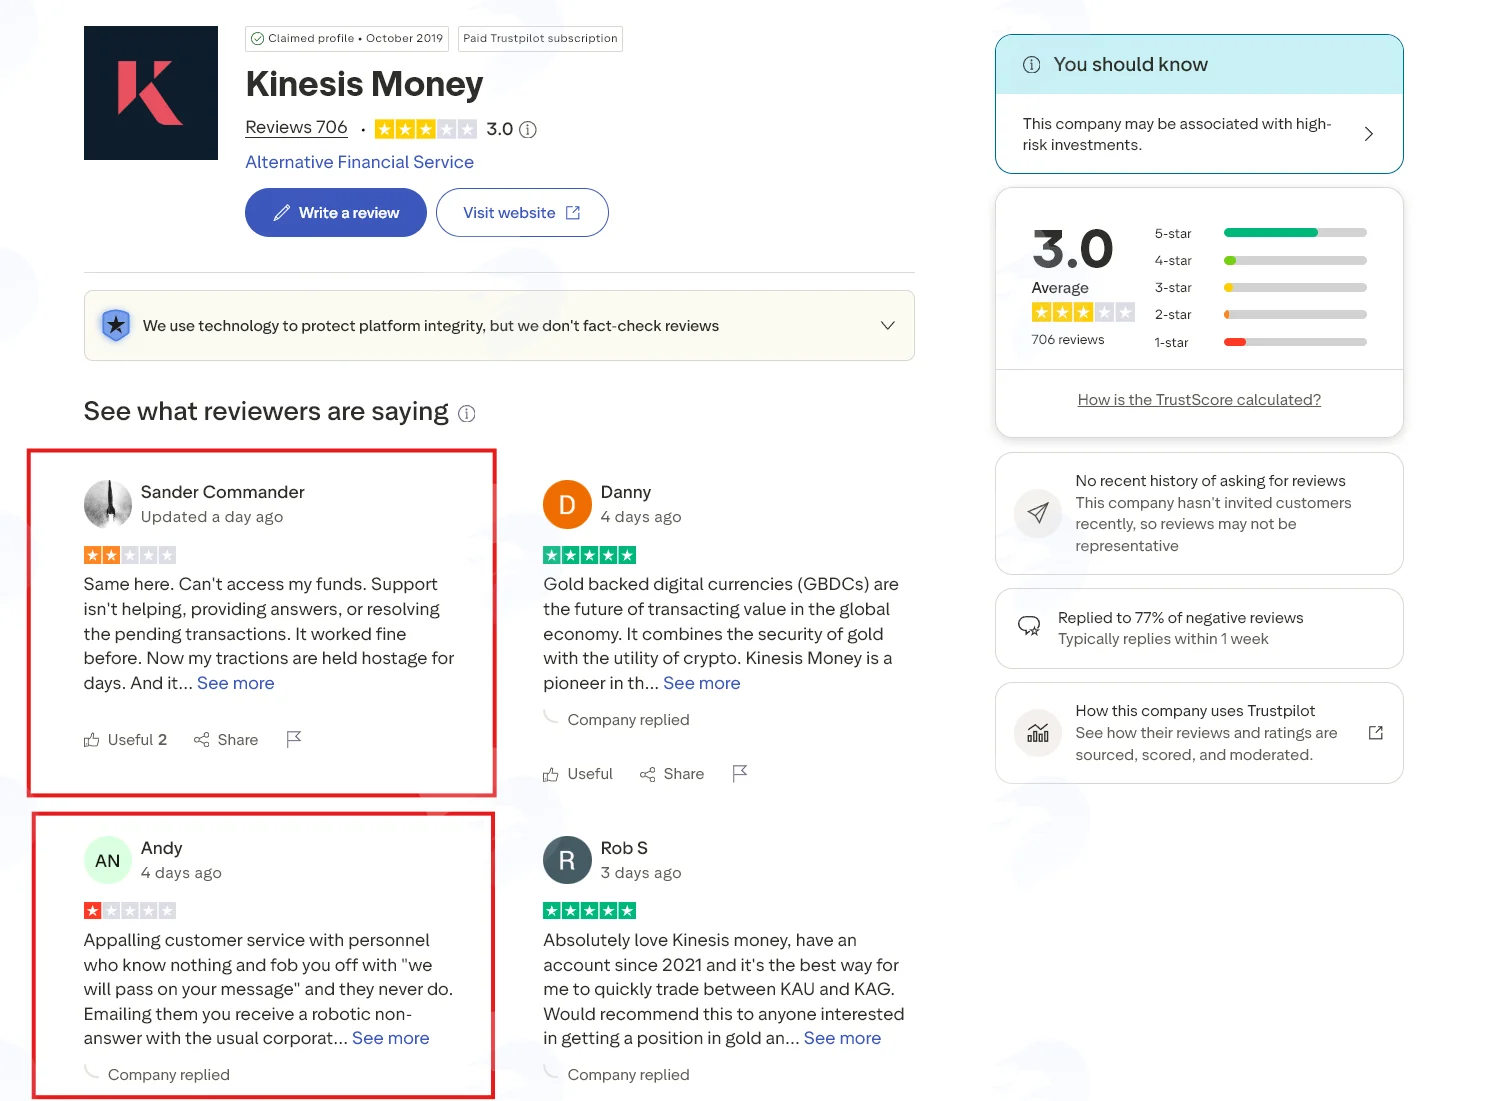
Task: Open 'How is the TrustScore calculated?' link
Action: click(1199, 400)
